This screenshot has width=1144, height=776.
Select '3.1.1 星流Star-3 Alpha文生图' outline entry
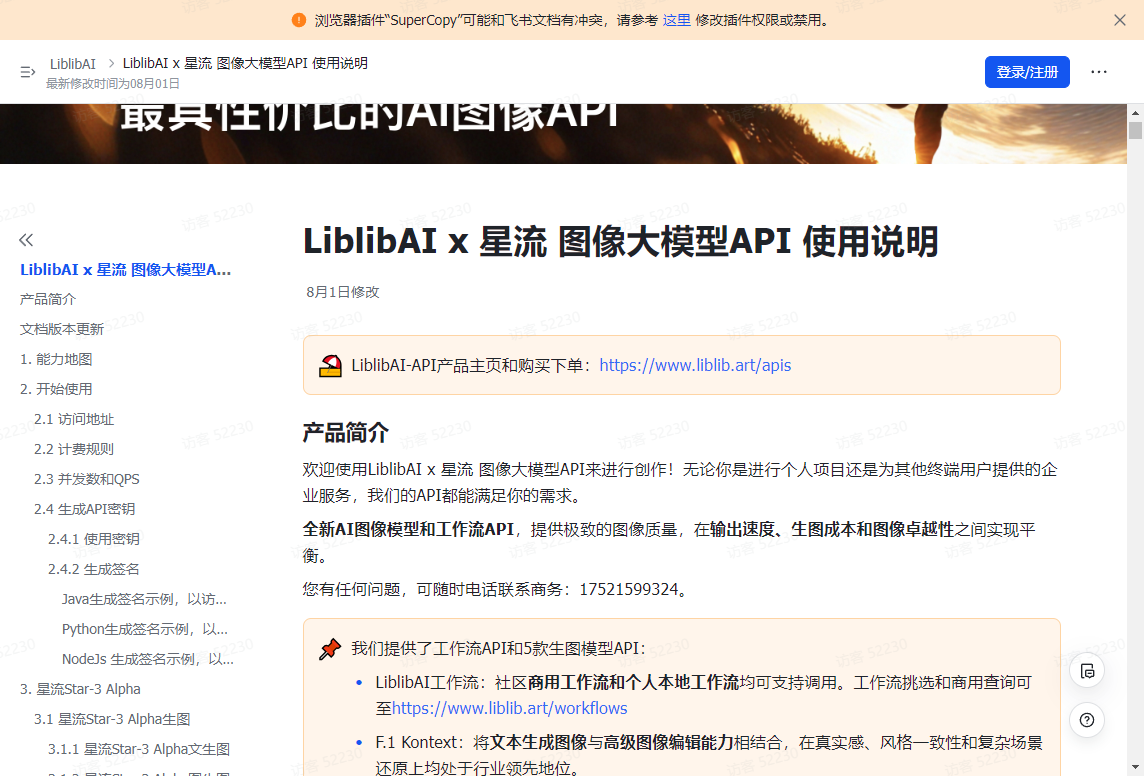coord(139,748)
